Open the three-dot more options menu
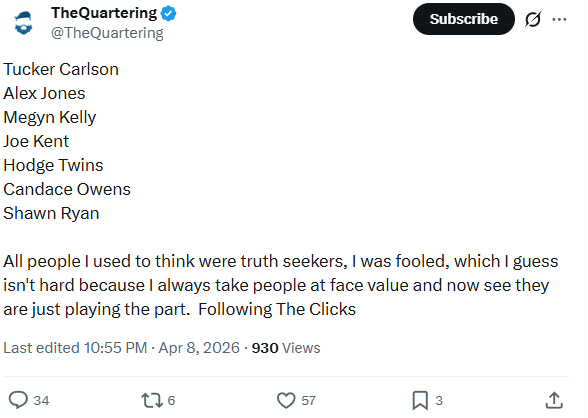 click(559, 19)
